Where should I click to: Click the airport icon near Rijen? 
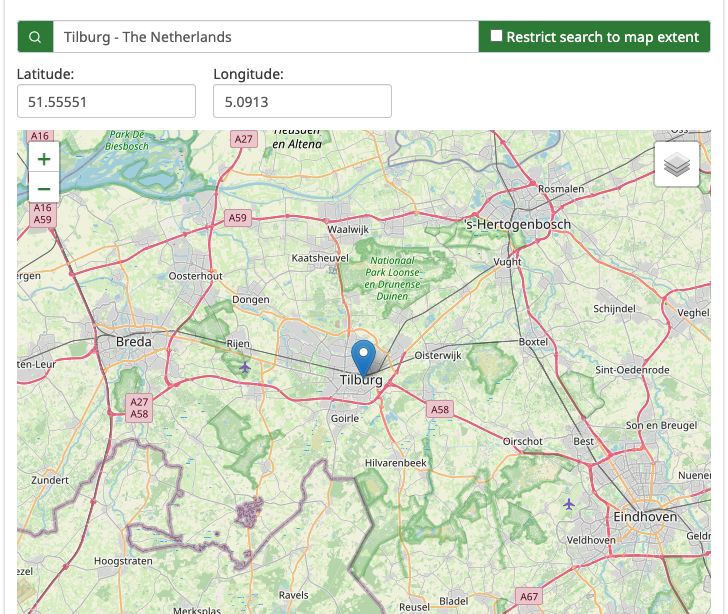point(245,368)
